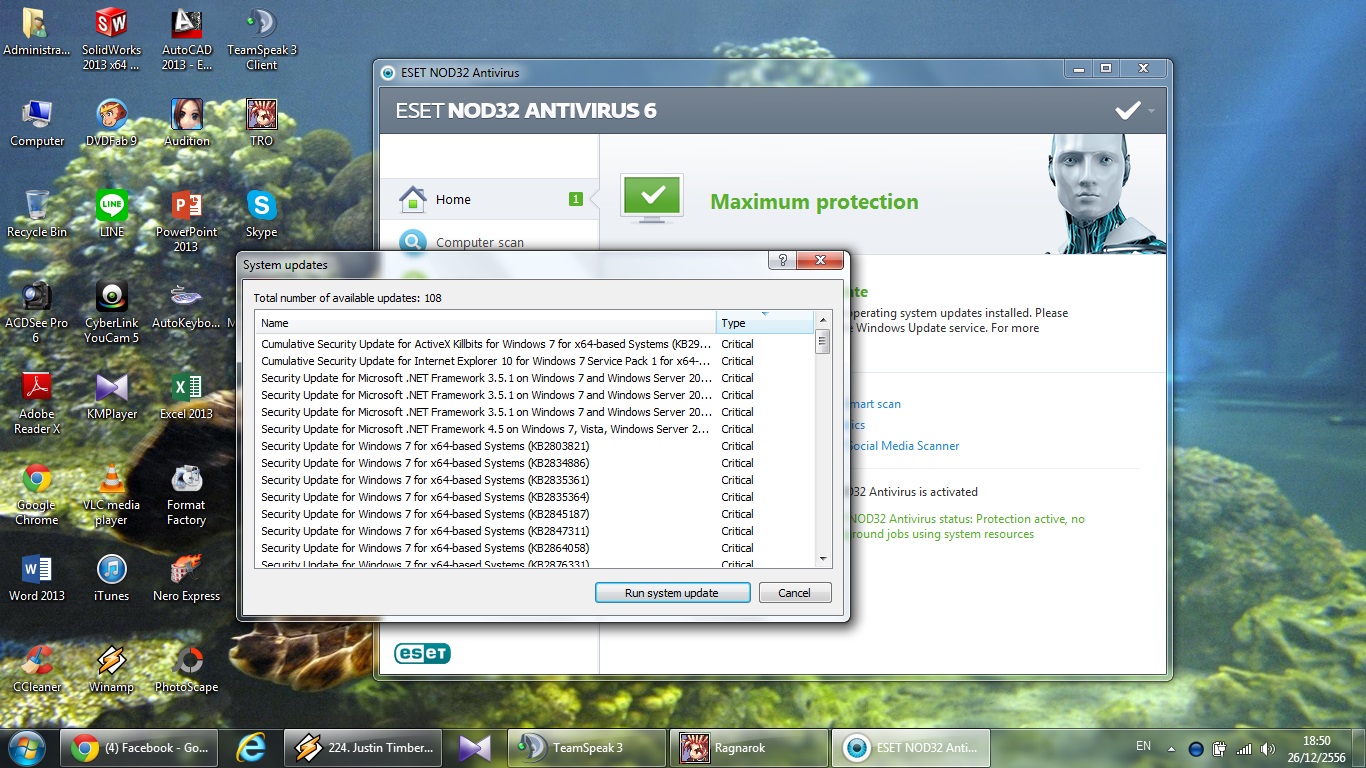
Task: Click the iTunes desktop shortcut
Action: [x=112, y=578]
